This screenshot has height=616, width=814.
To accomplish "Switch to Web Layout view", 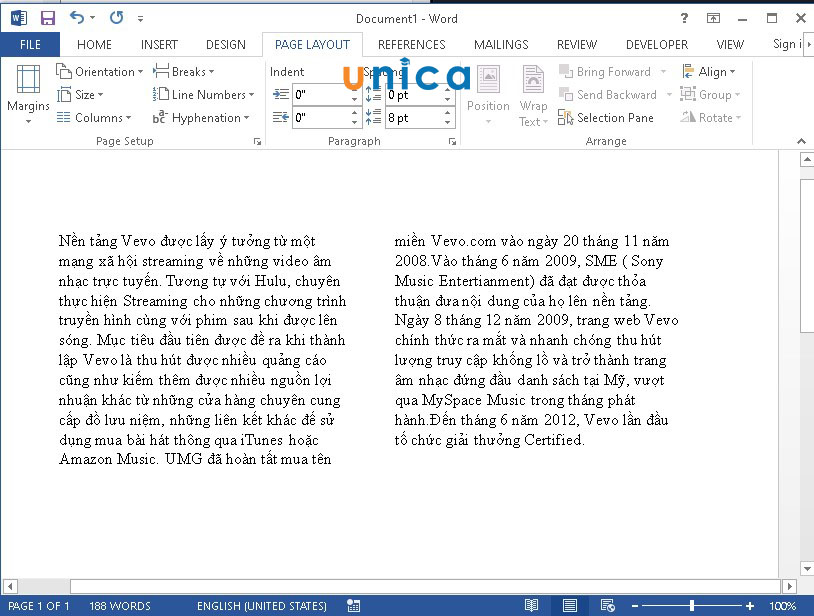I will click(x=607, y=606).
